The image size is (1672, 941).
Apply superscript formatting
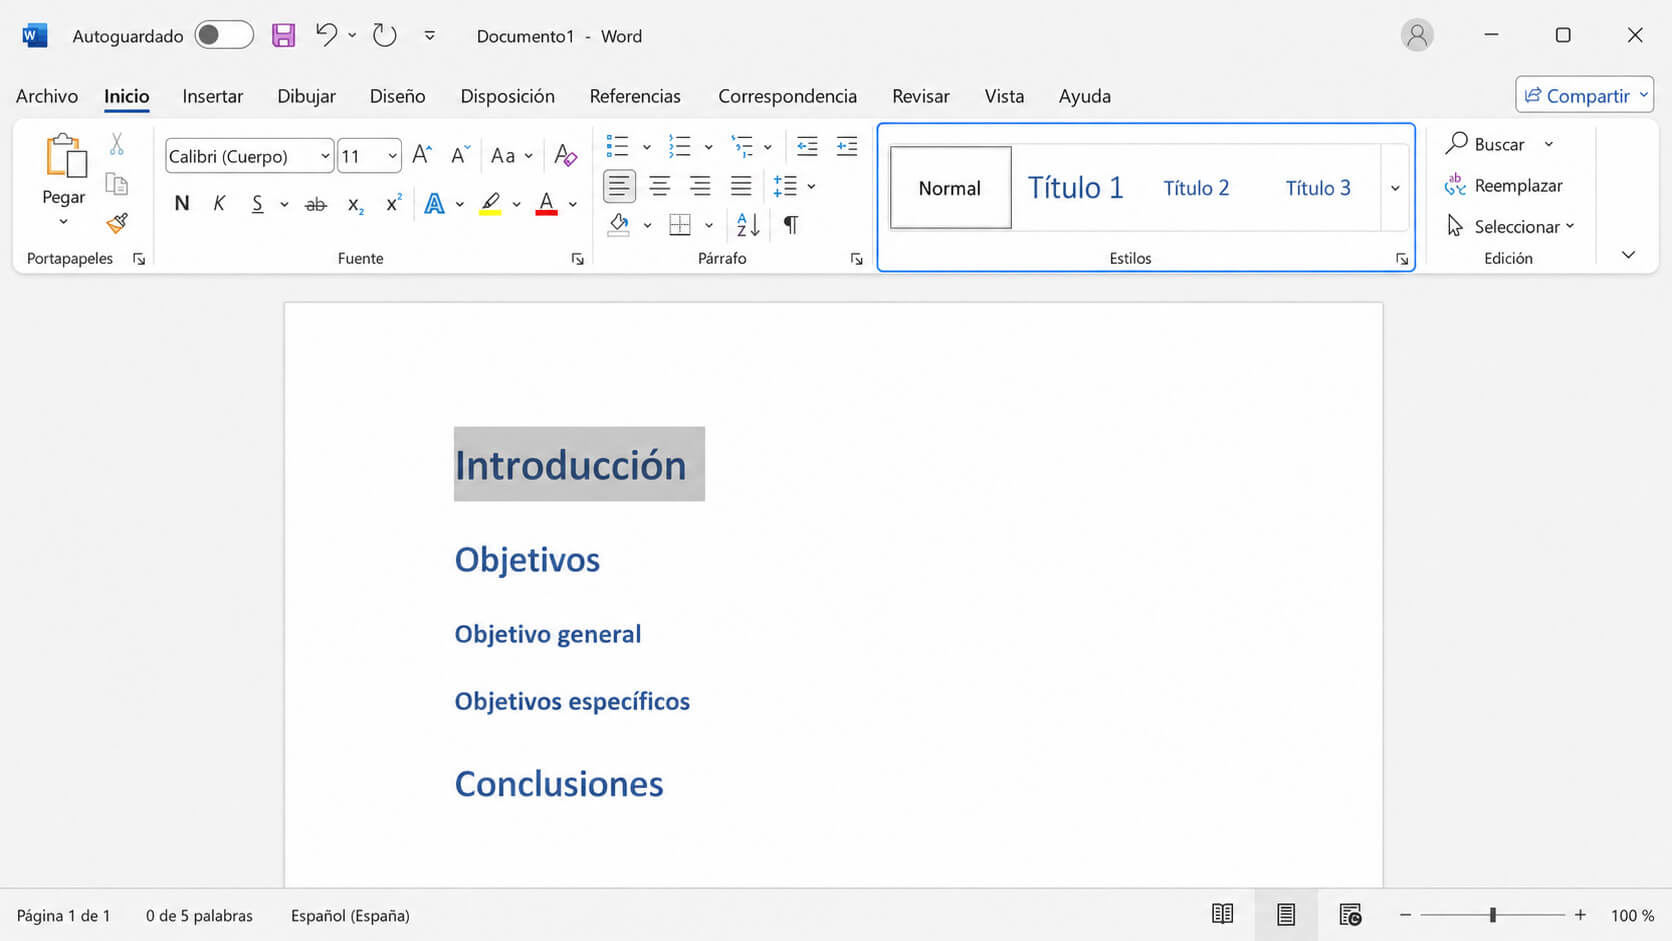point(394,203)
